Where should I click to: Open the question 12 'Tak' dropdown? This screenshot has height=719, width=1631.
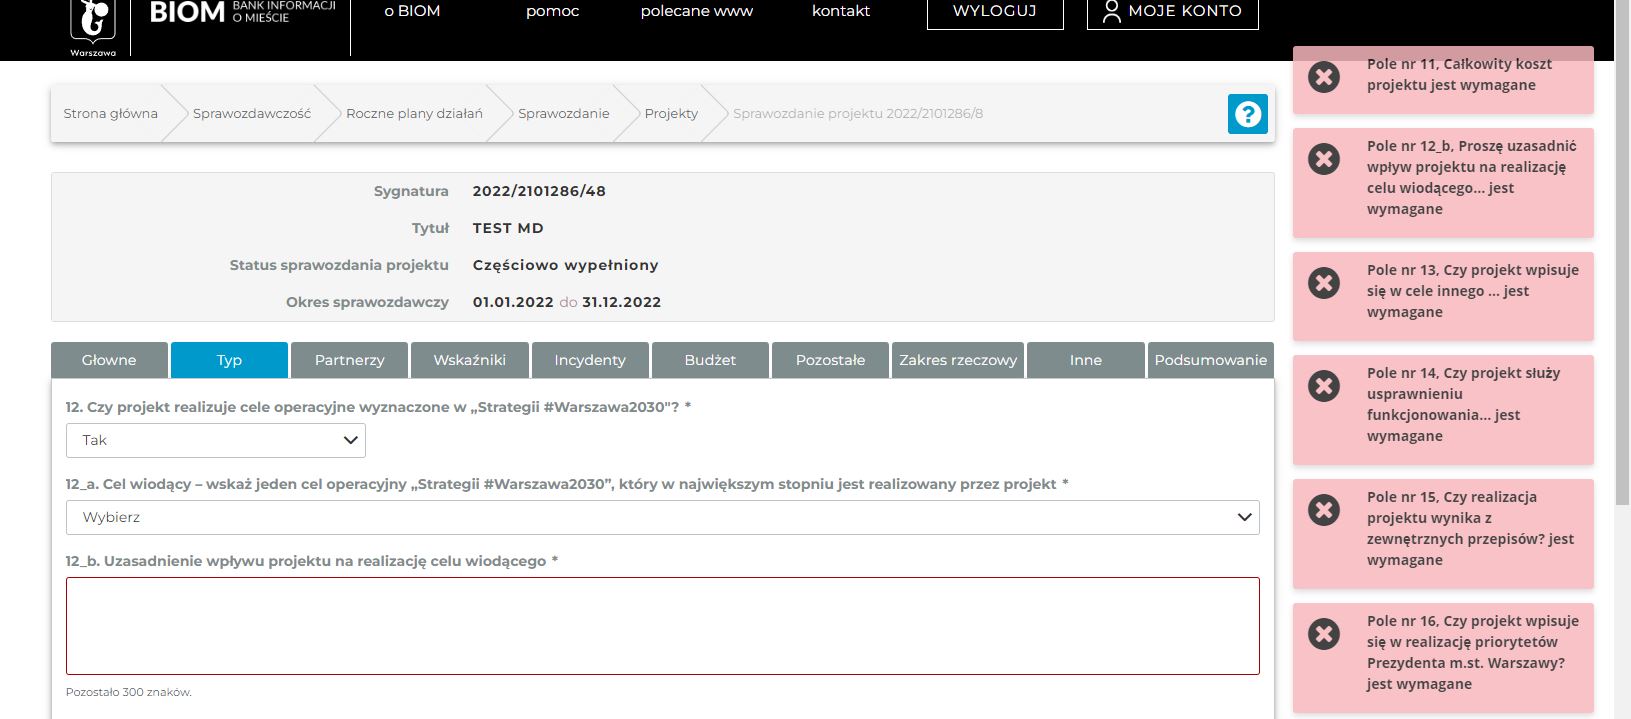pyautogui.click(x=216, y=440)
